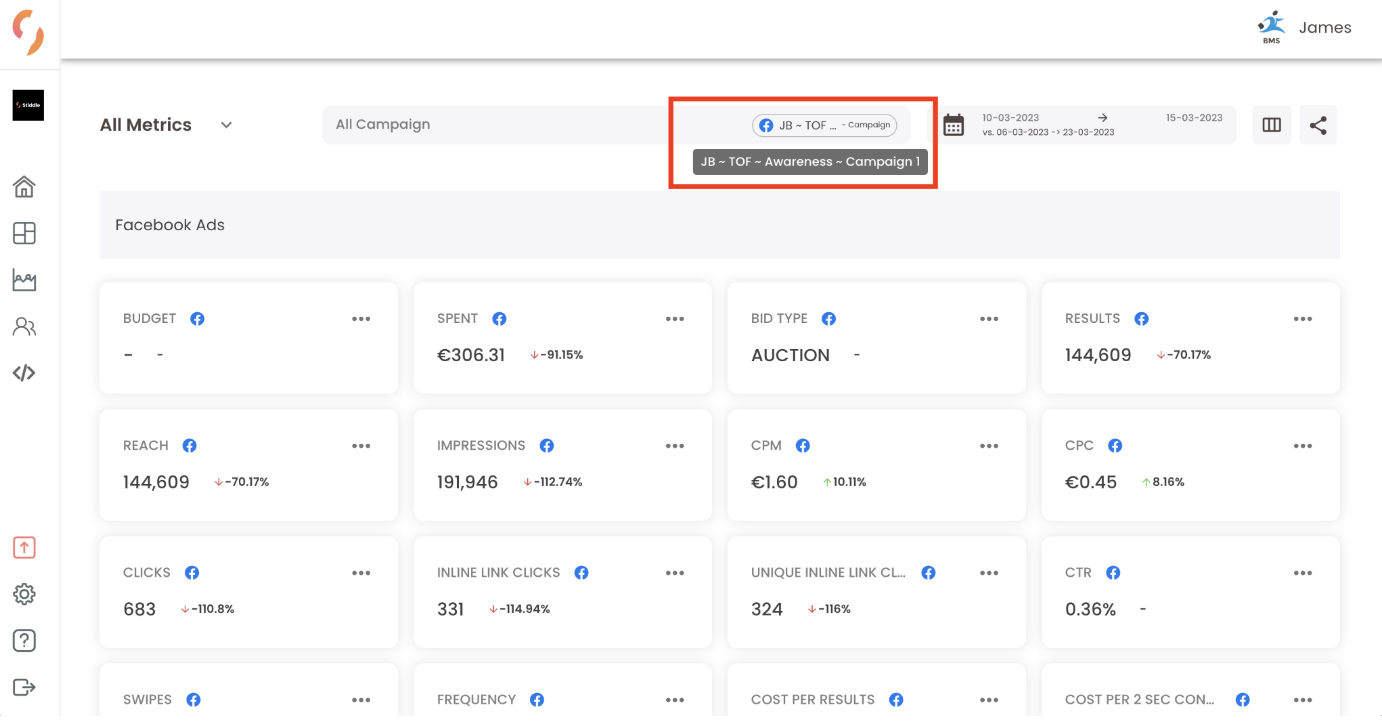The height and width of the screenshot is (722, 1382).
Task: Click the €0.45 CPC value
Action: tap(1091, 482)
